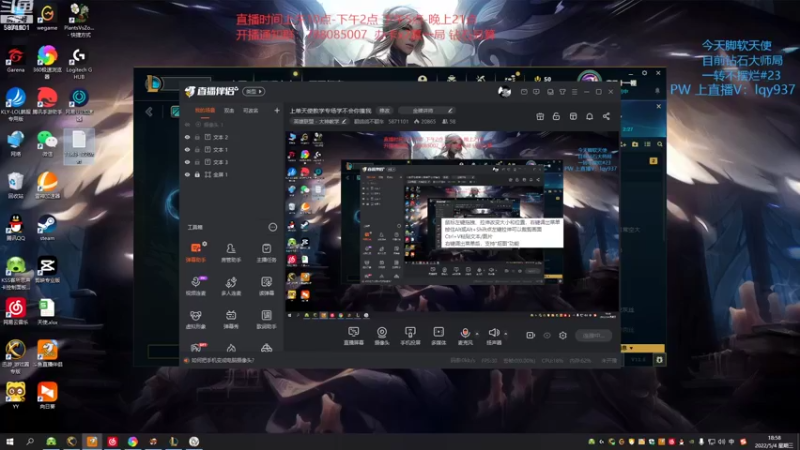The image size is (800, 450).
Task: Toggle visibility of the 摄像头 1 layer
Action: (x=187, y=124)
